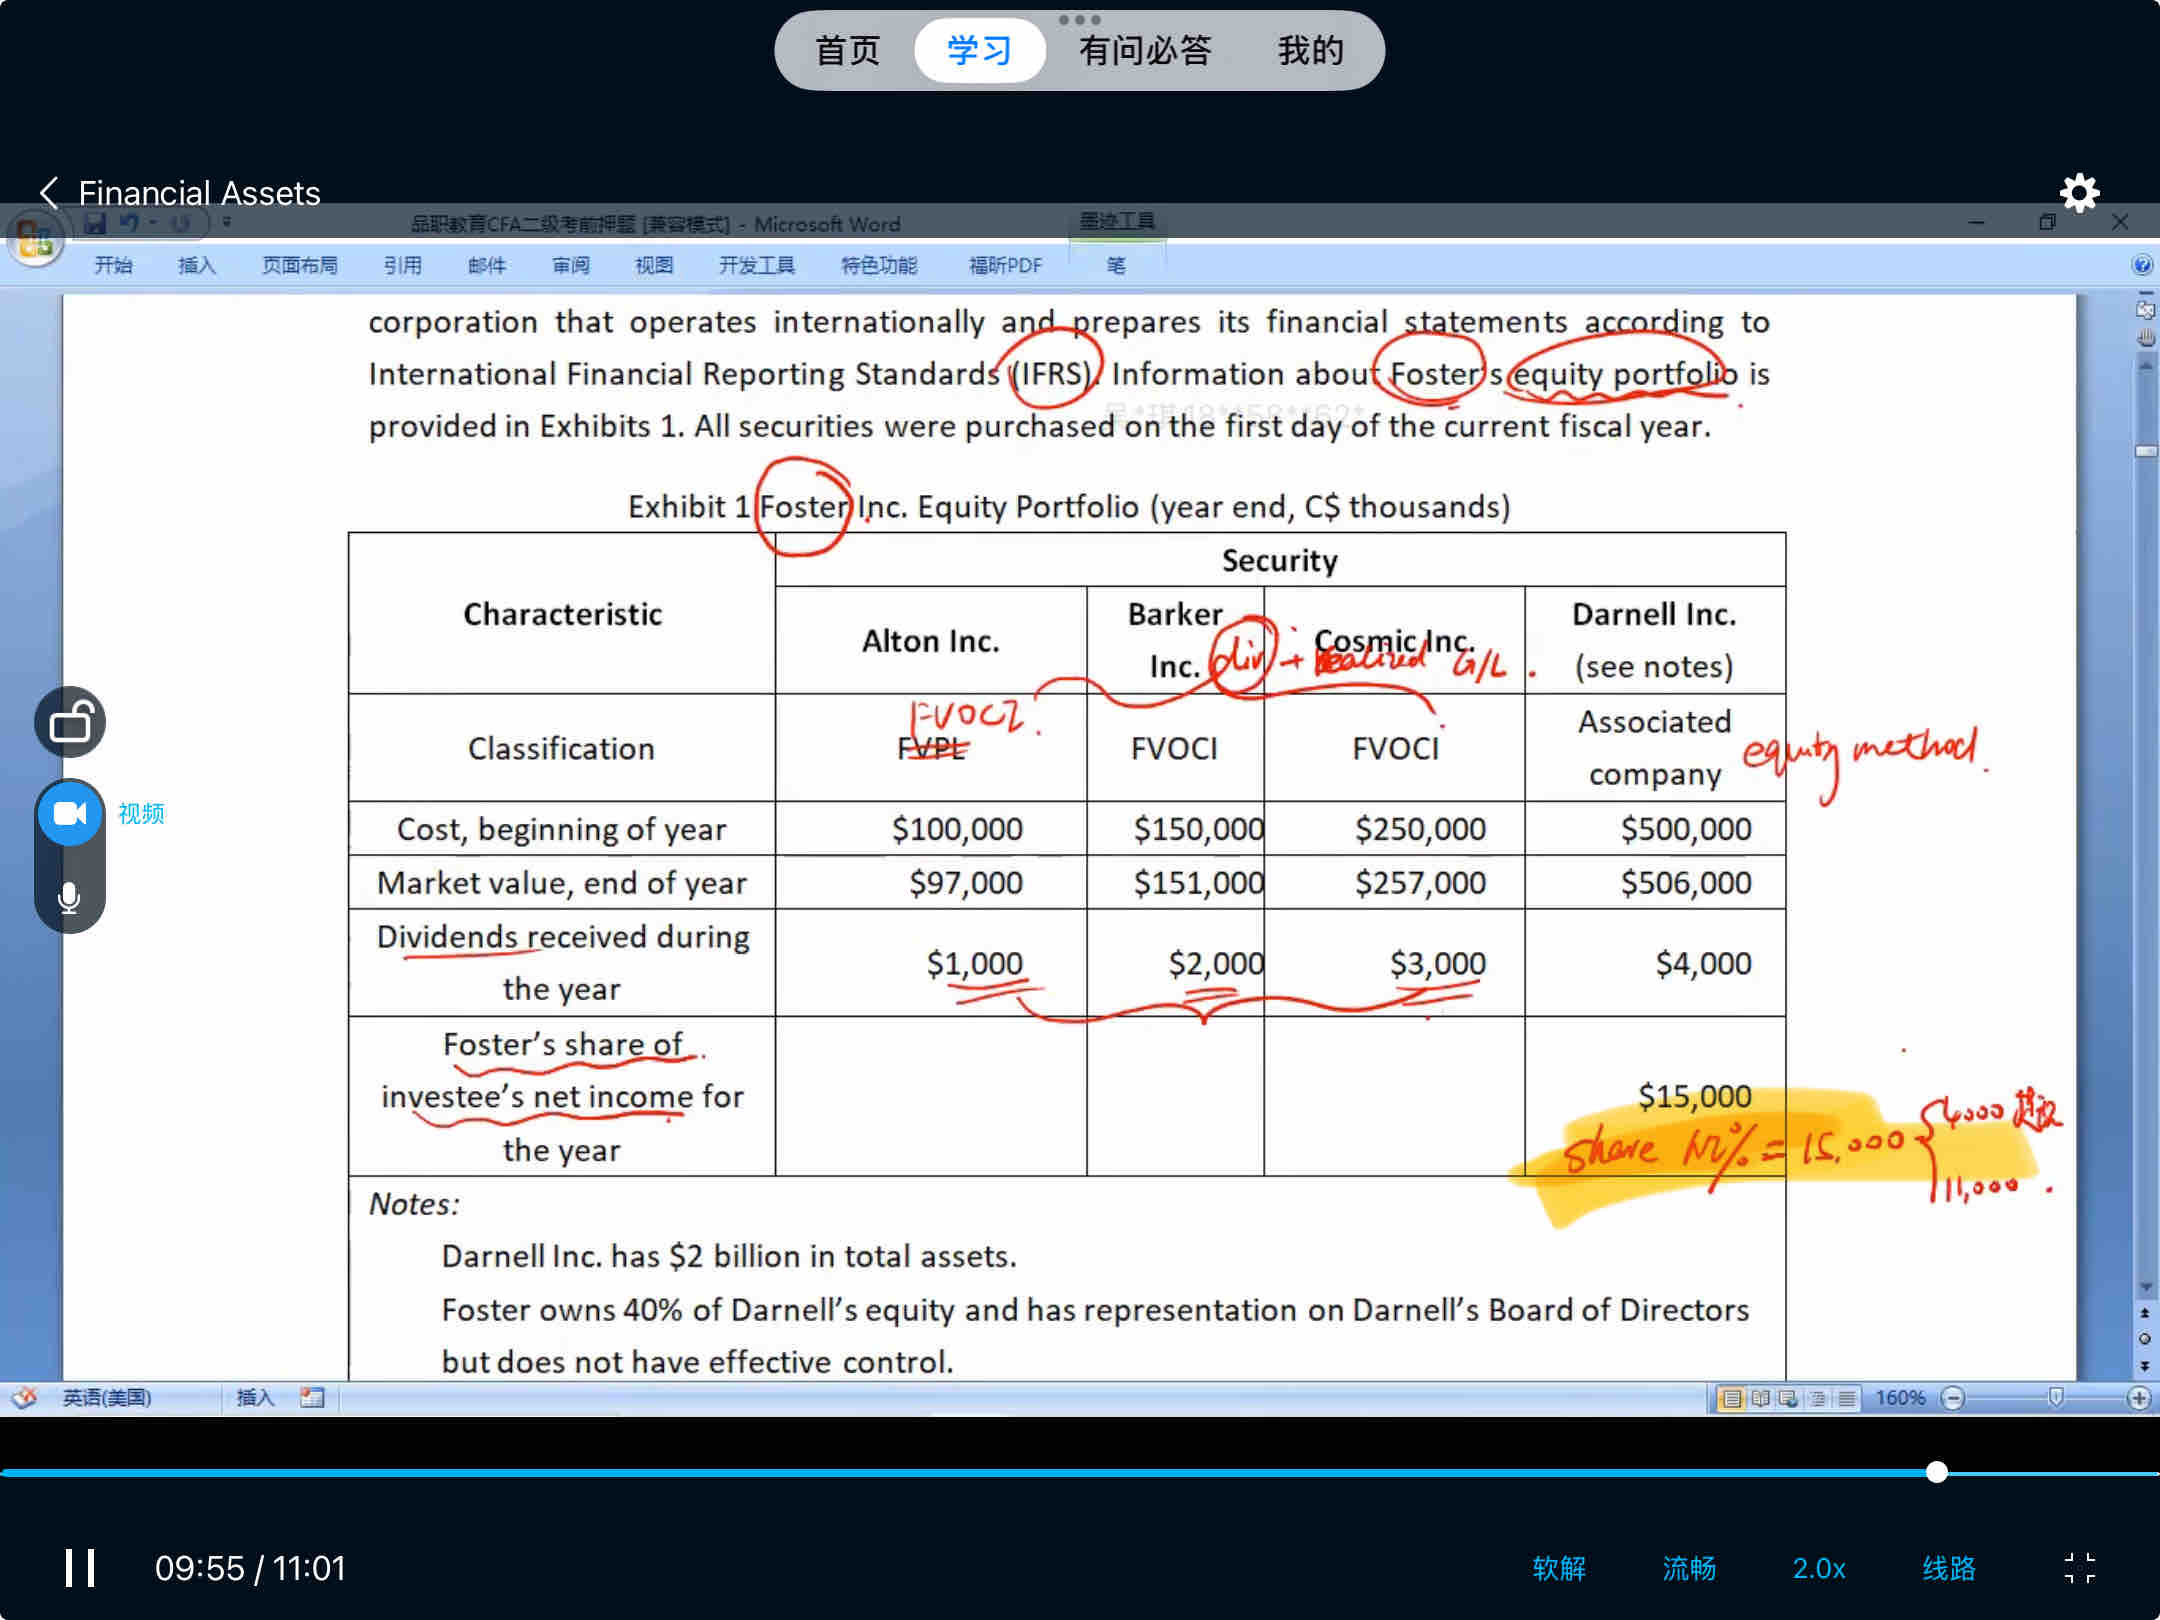Open the 引用 ribbon tab
The height and width of the screenshot is (1620, 2160).
[x=403, y=265]
